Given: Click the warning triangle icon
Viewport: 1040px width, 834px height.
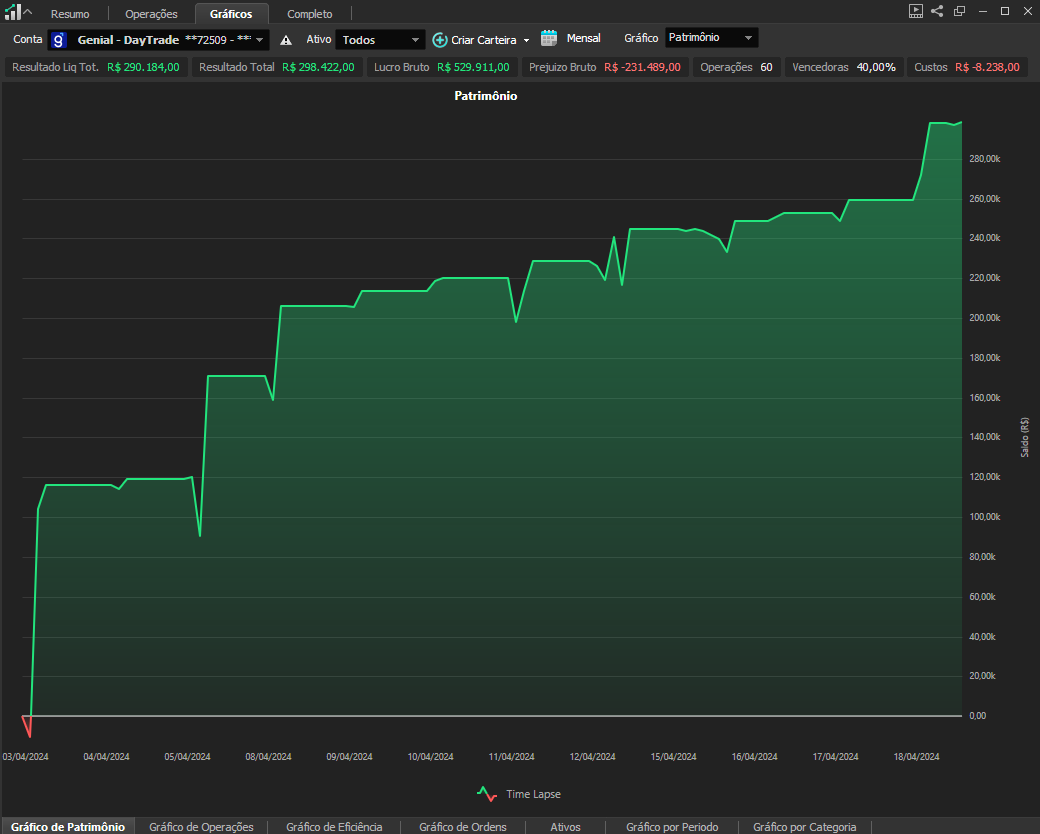Looking at the screenshot, I should coord(286,40).
